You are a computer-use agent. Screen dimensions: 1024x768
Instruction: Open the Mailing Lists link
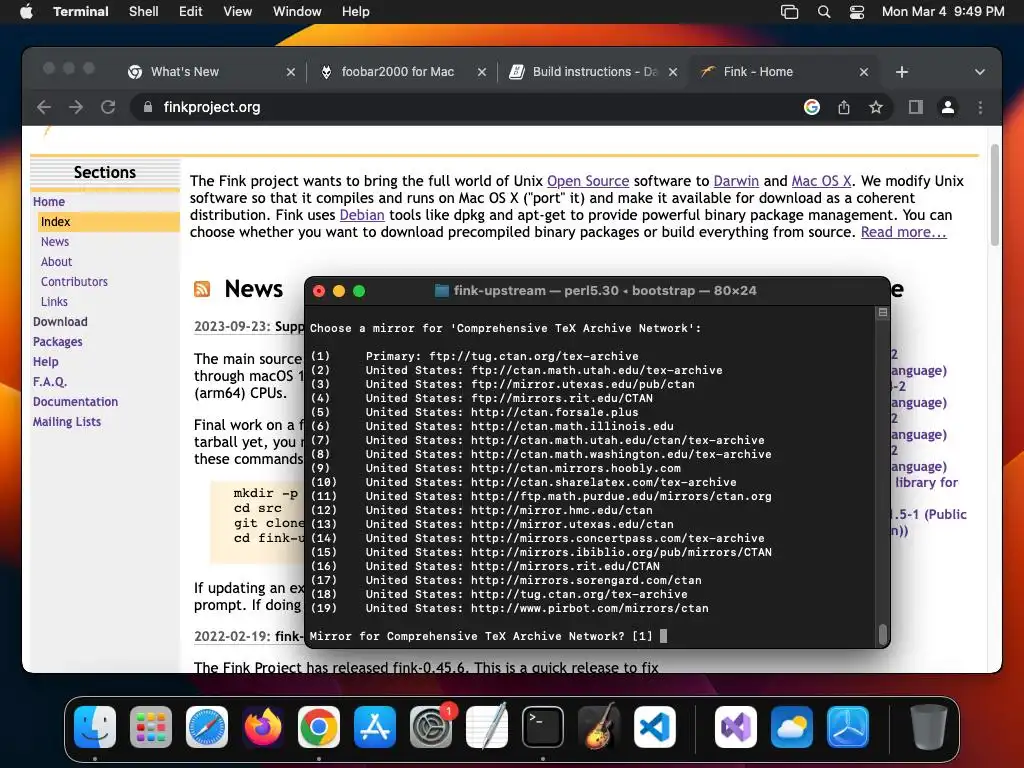point(67,422)
